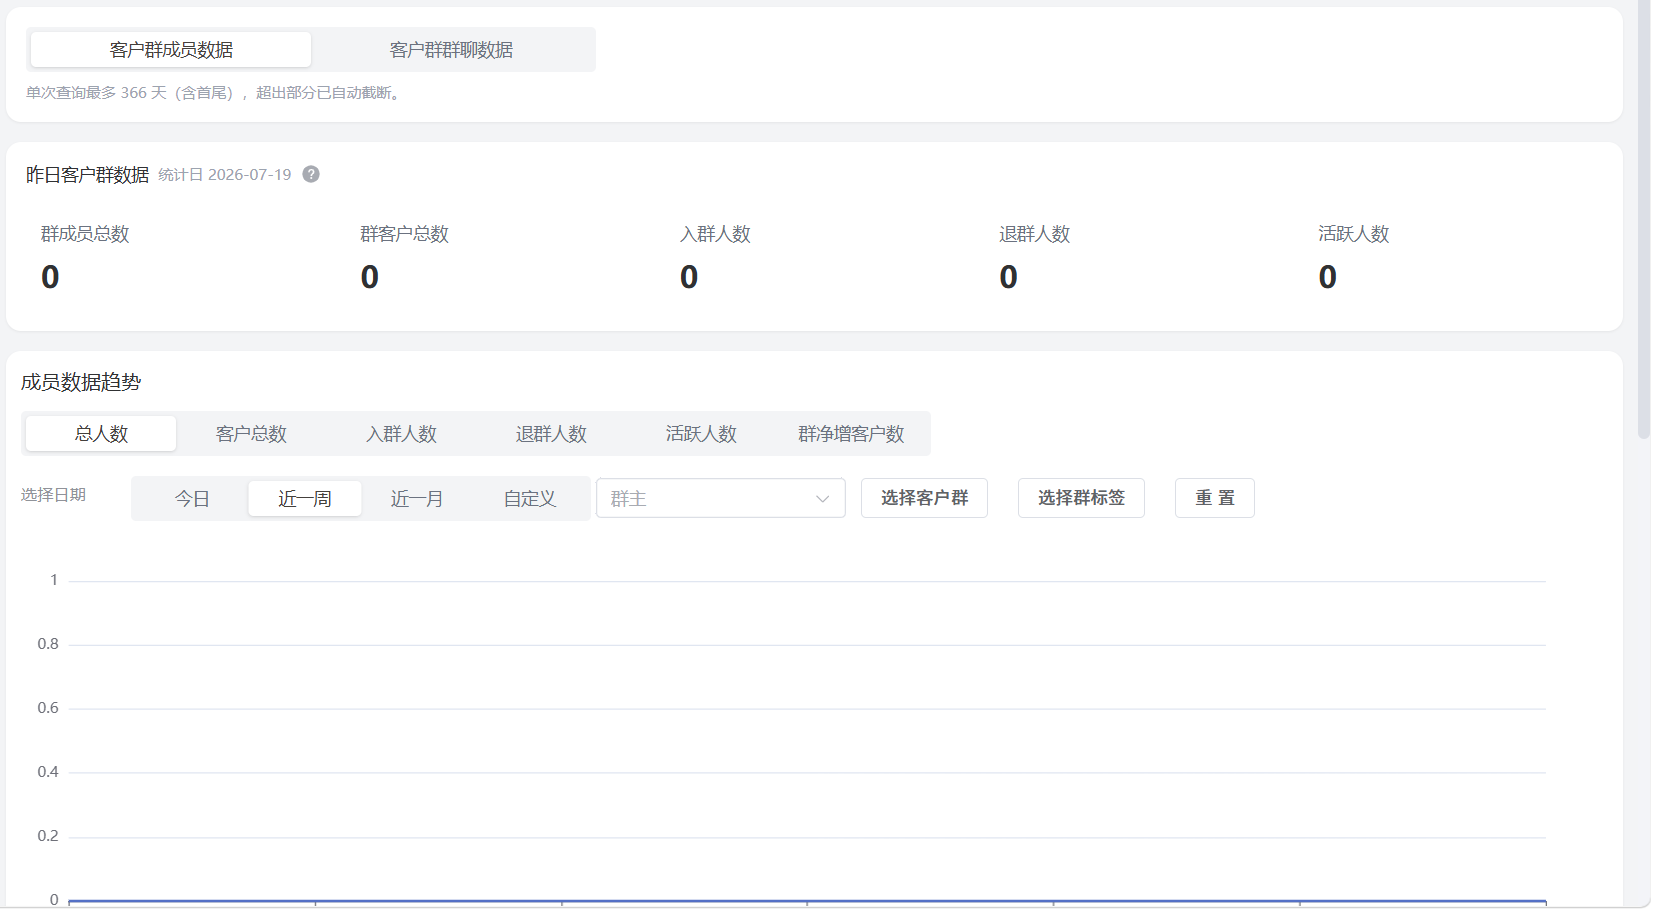Select the 总人数 trend tab

[x=101, y=434]
